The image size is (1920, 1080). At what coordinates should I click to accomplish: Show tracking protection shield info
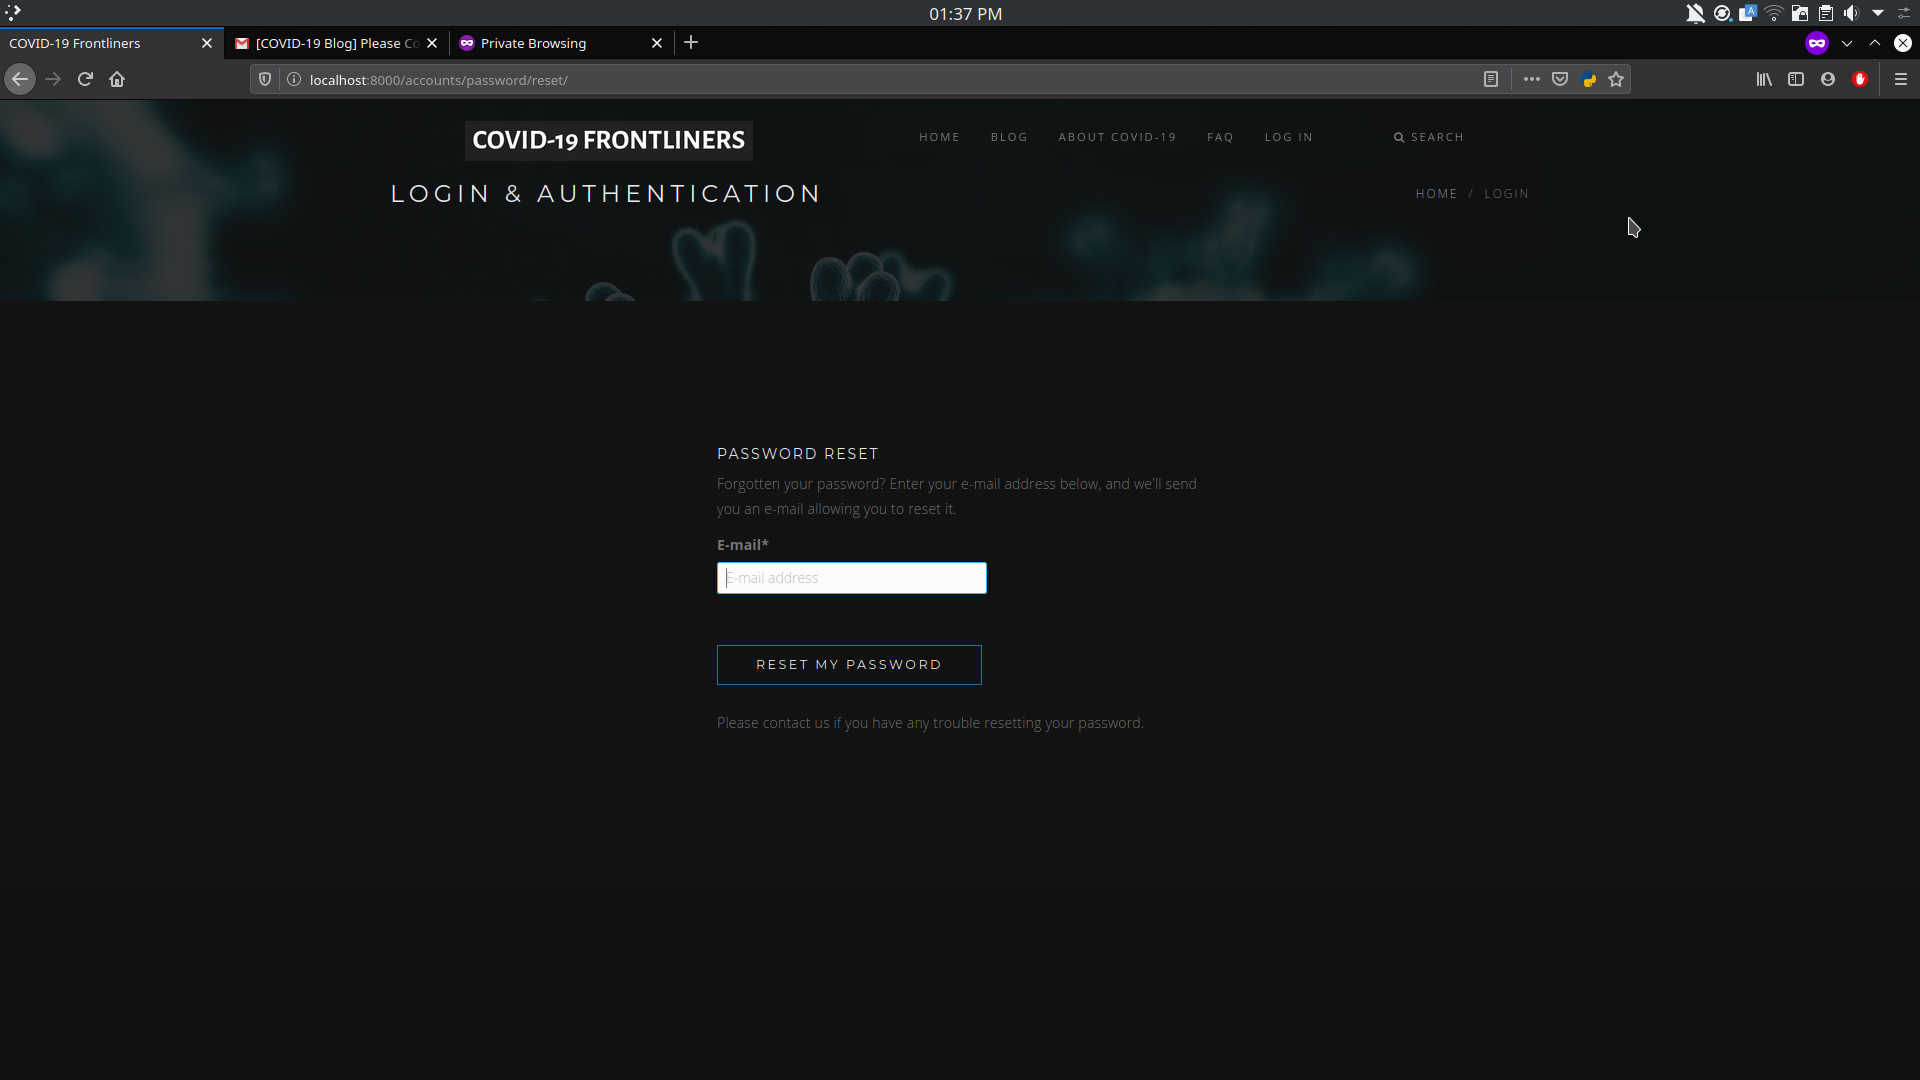coord(265,79)
